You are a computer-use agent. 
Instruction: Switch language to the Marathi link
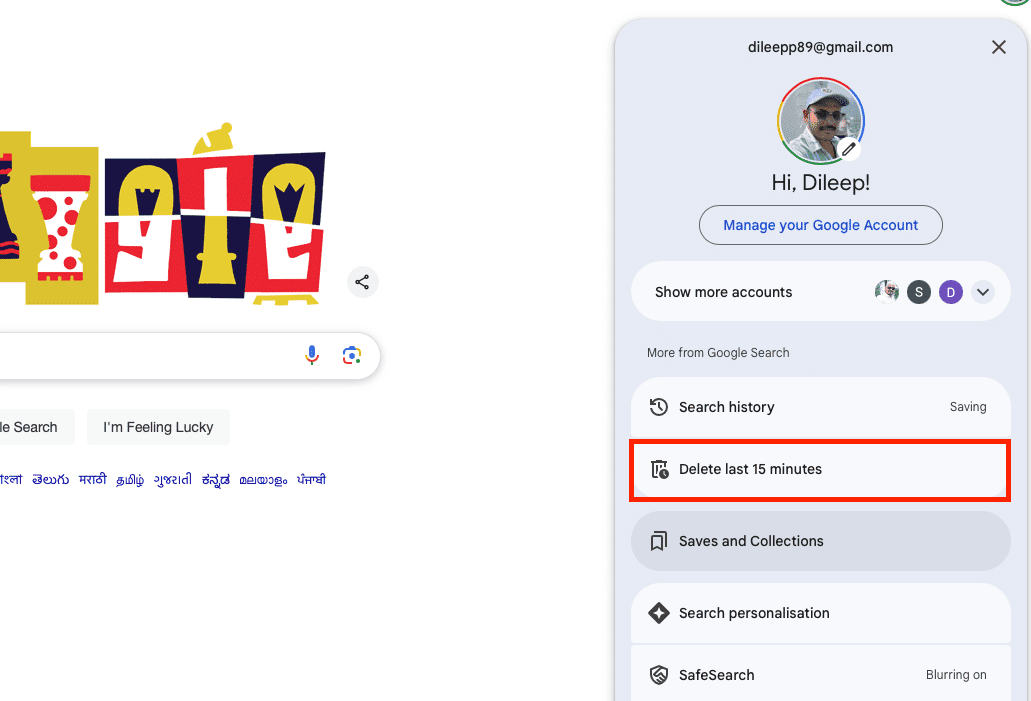92,480
